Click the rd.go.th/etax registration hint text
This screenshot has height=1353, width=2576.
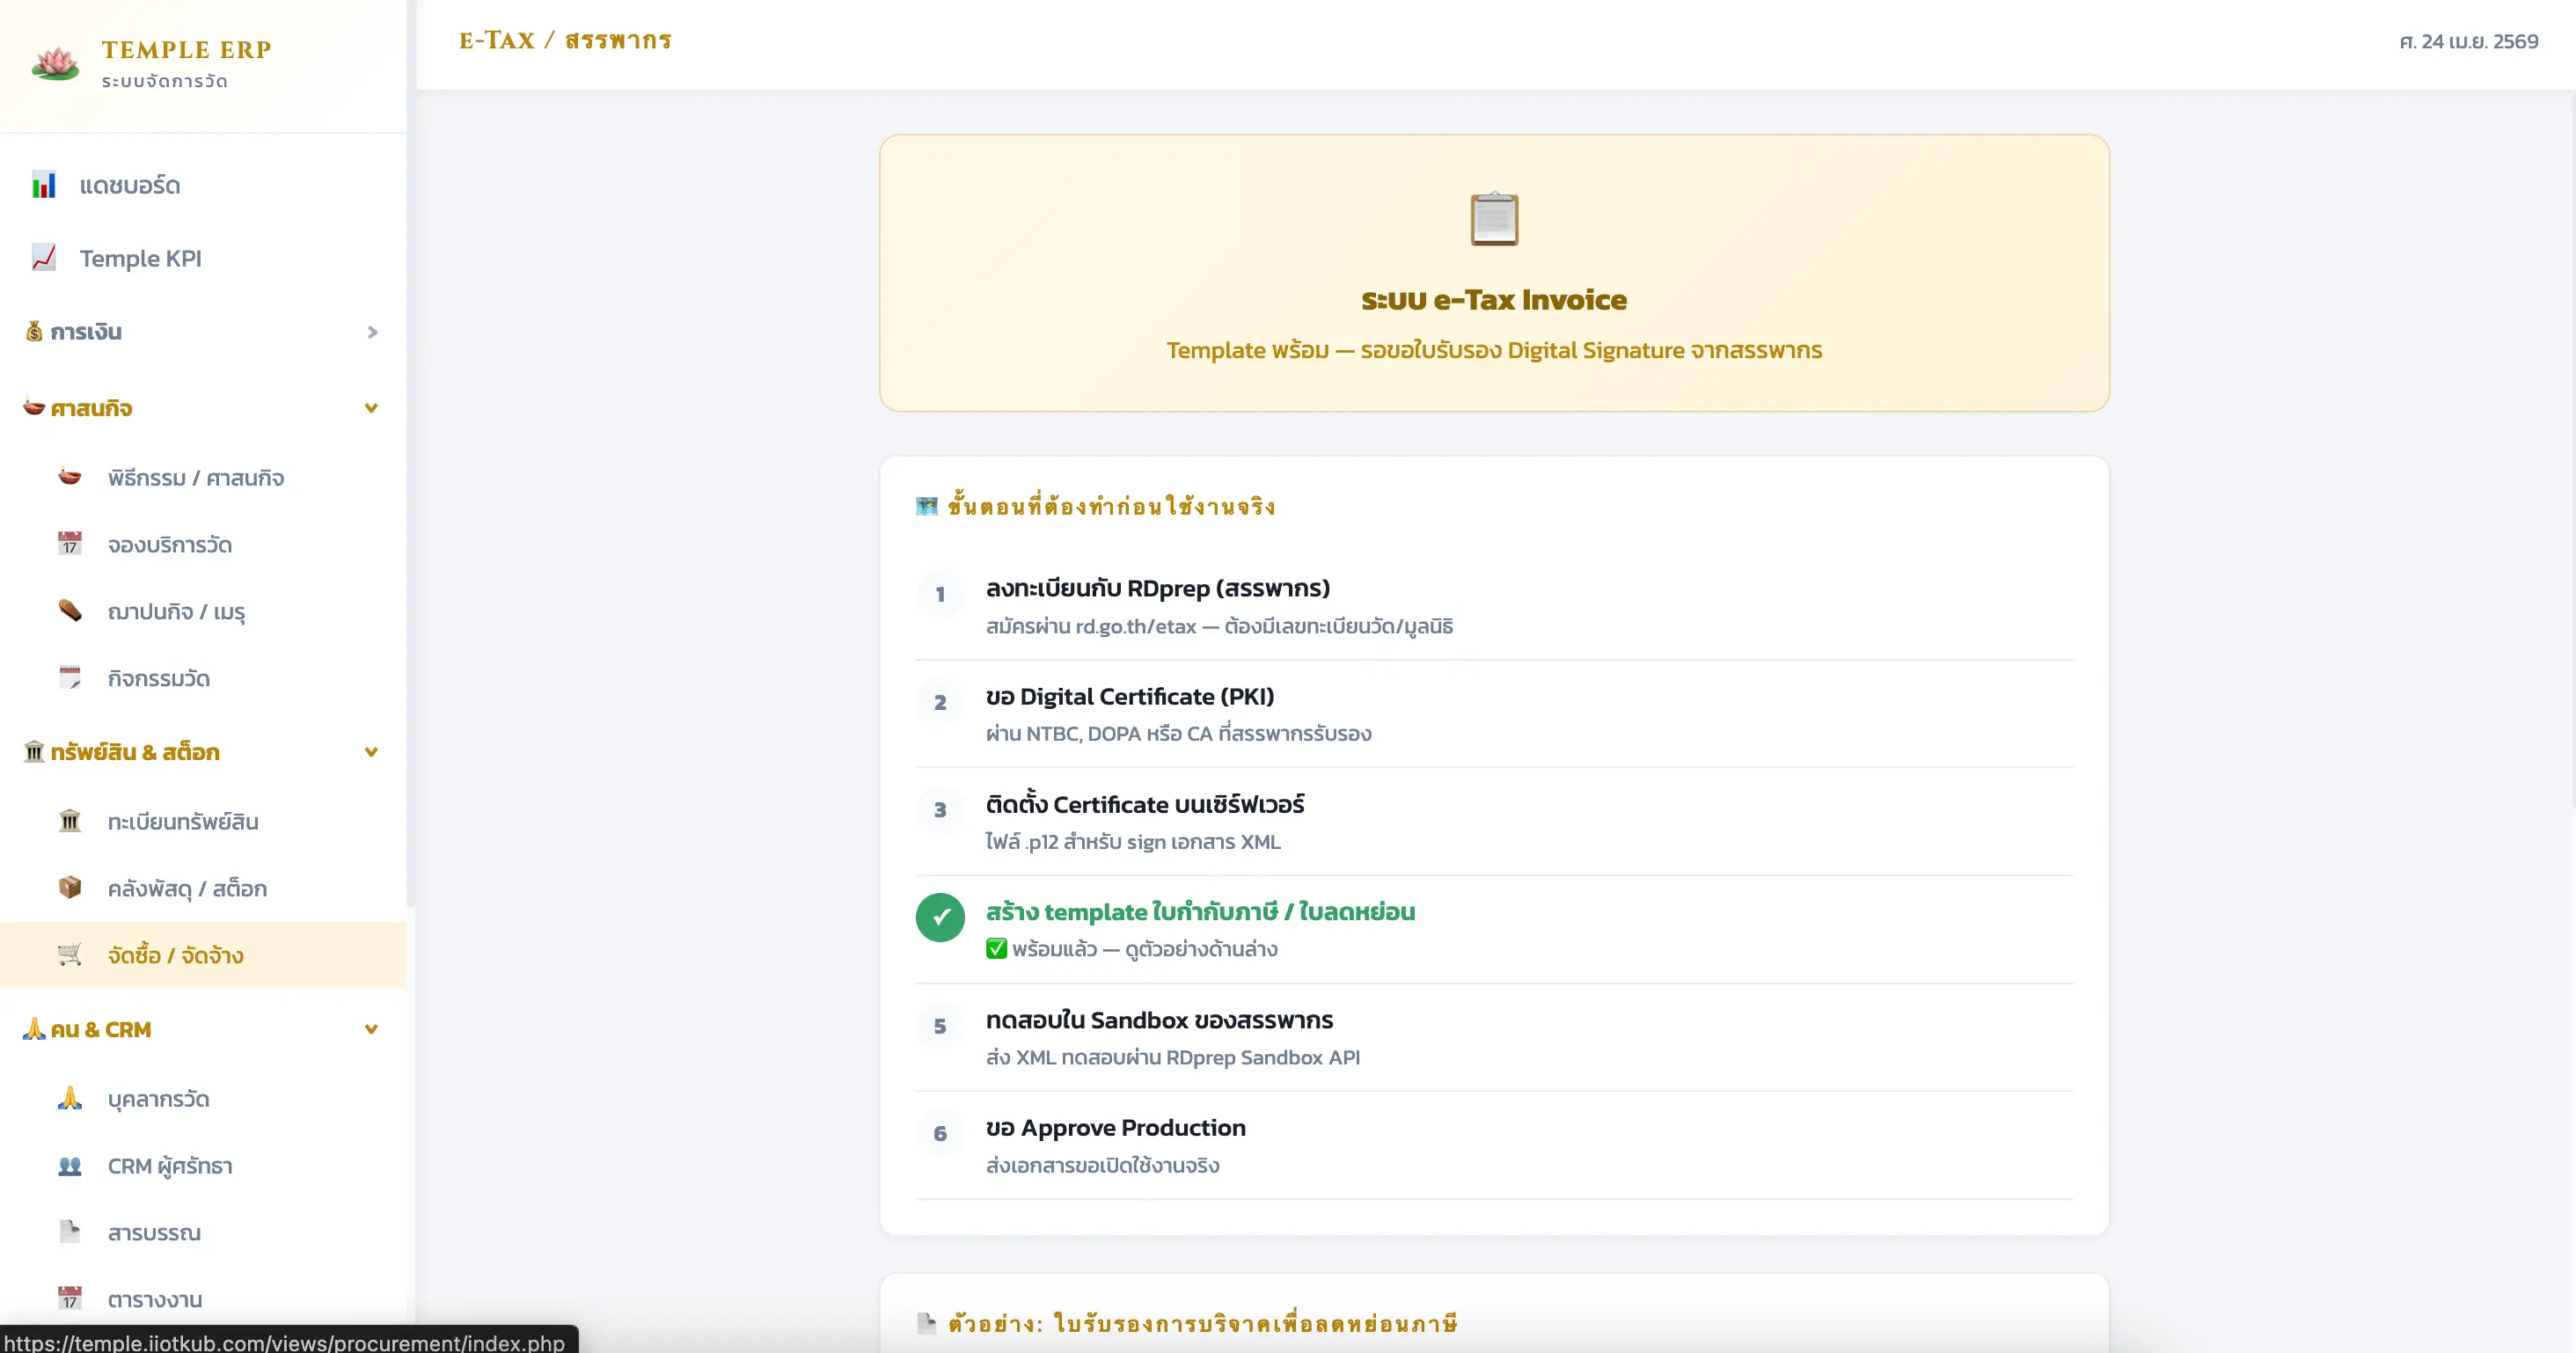[1219, 626]
